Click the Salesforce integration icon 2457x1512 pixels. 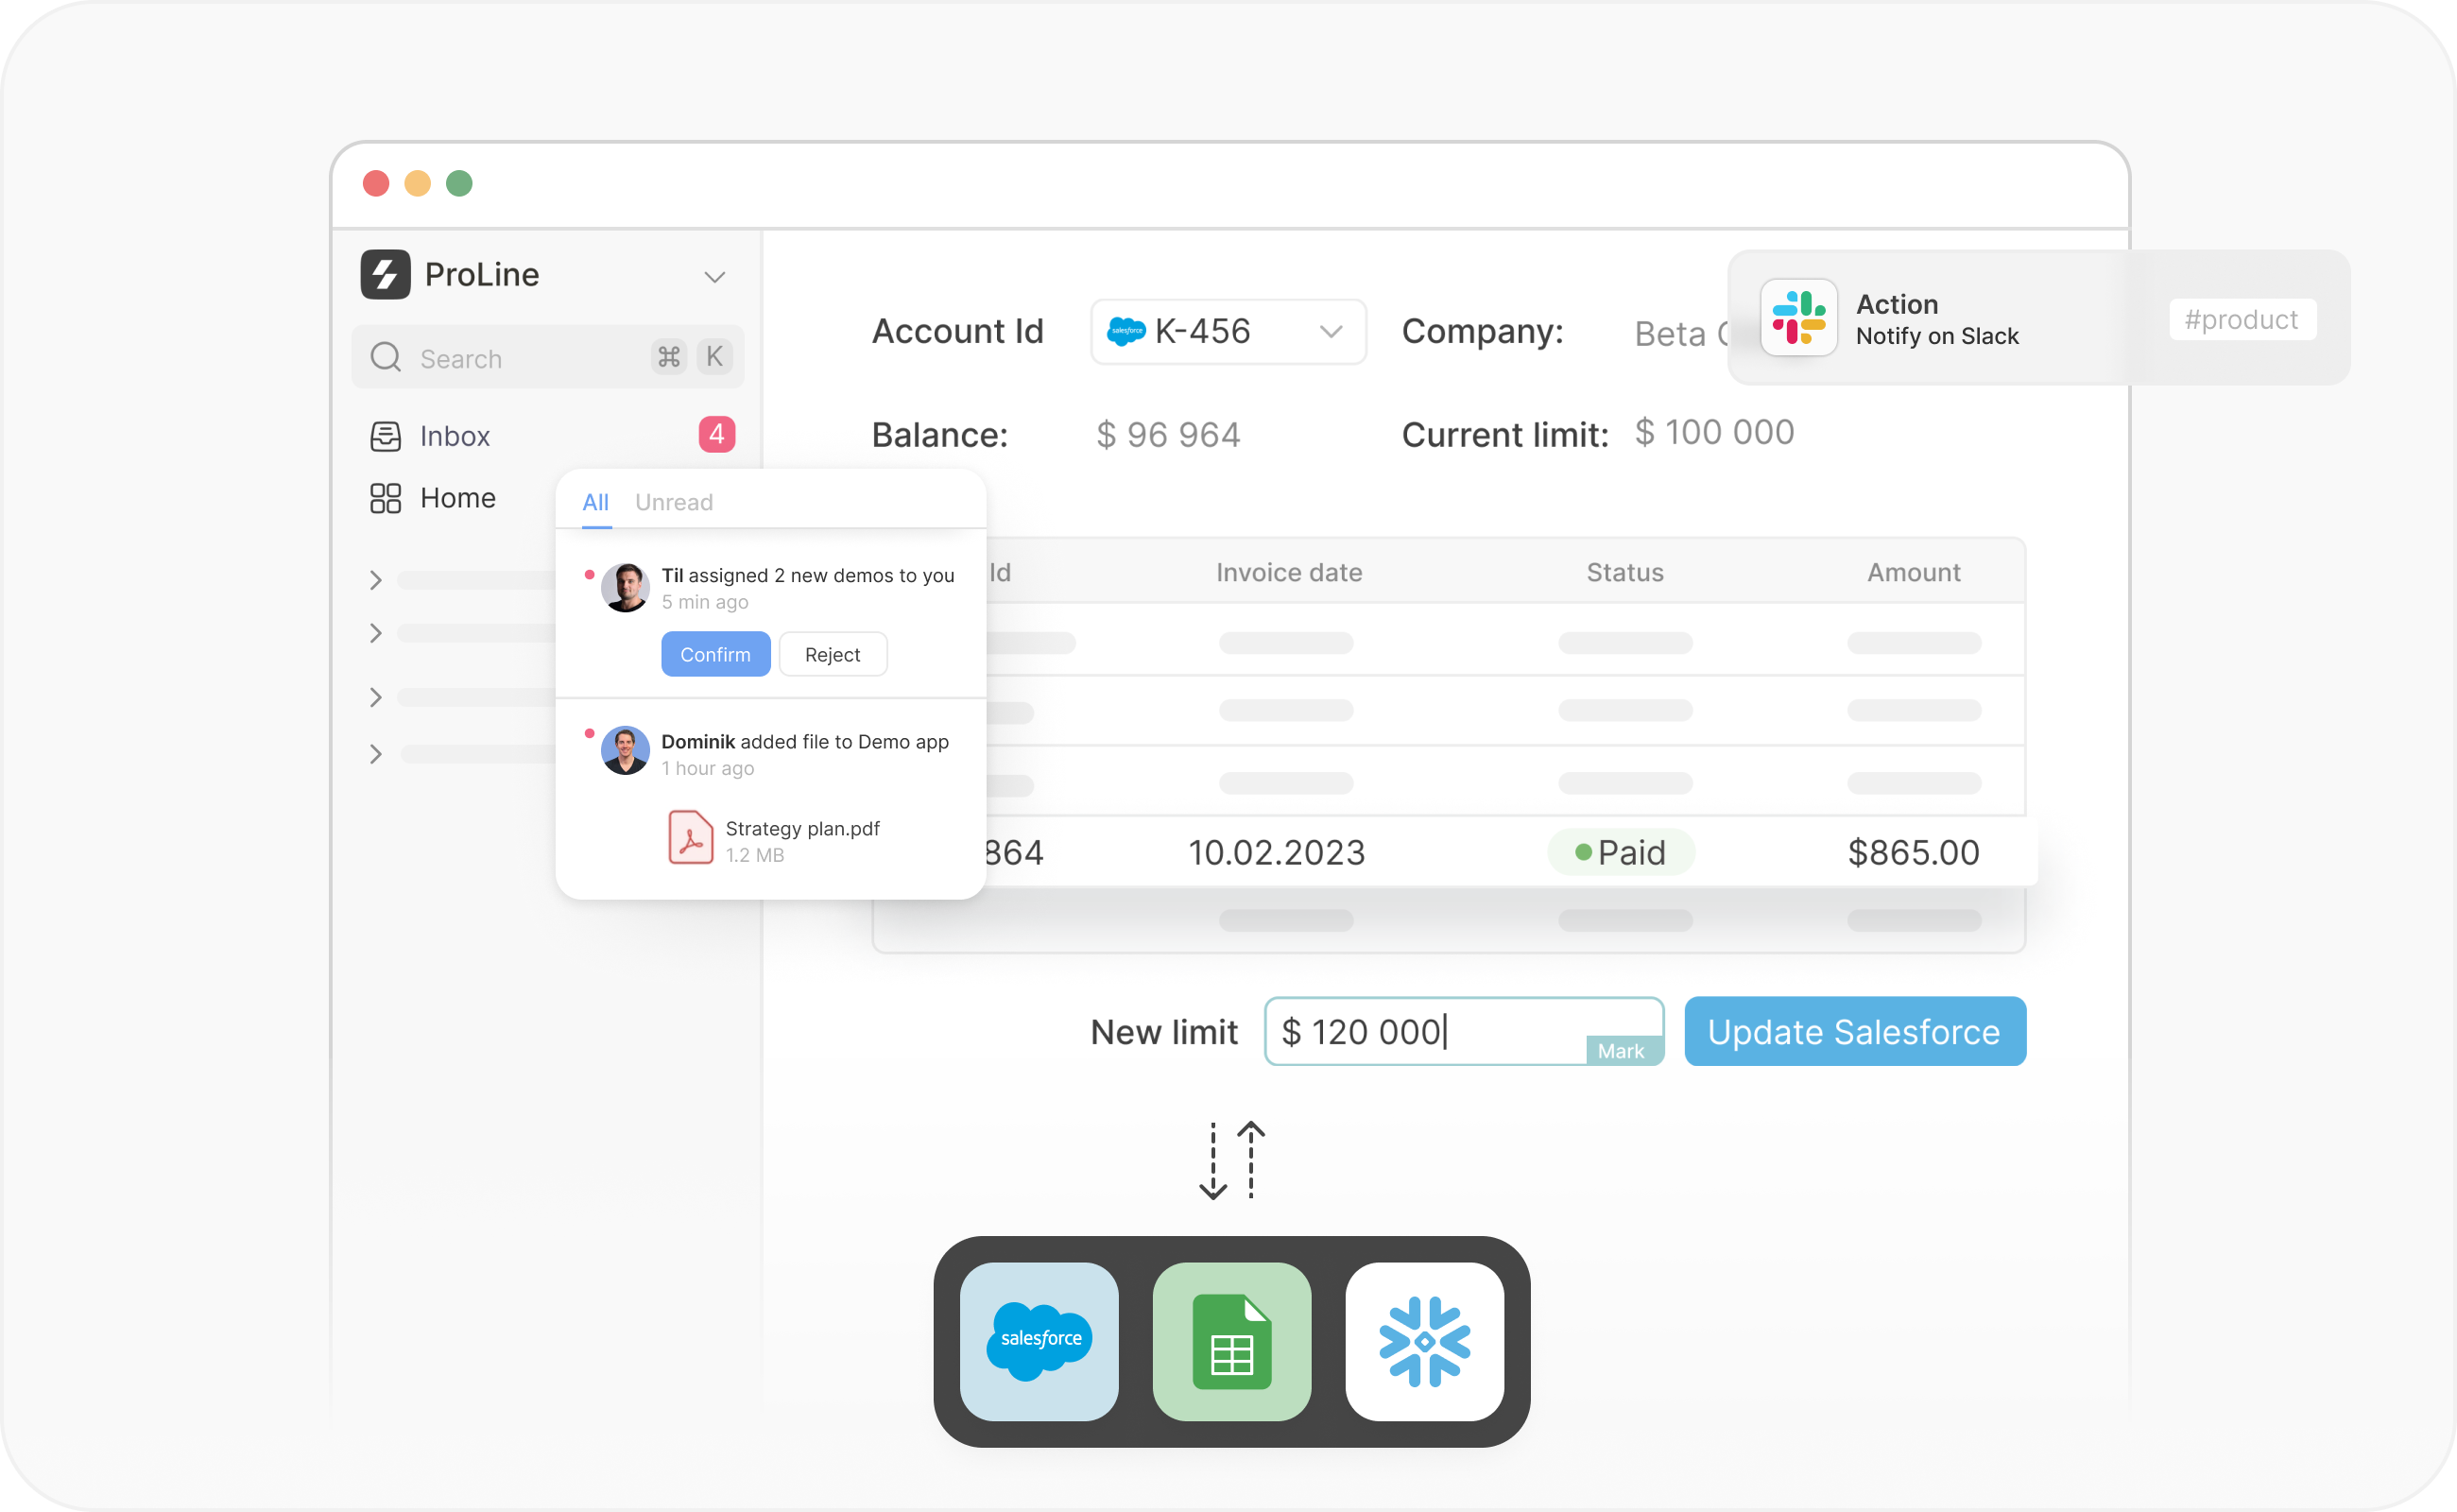point(1039,1341)
